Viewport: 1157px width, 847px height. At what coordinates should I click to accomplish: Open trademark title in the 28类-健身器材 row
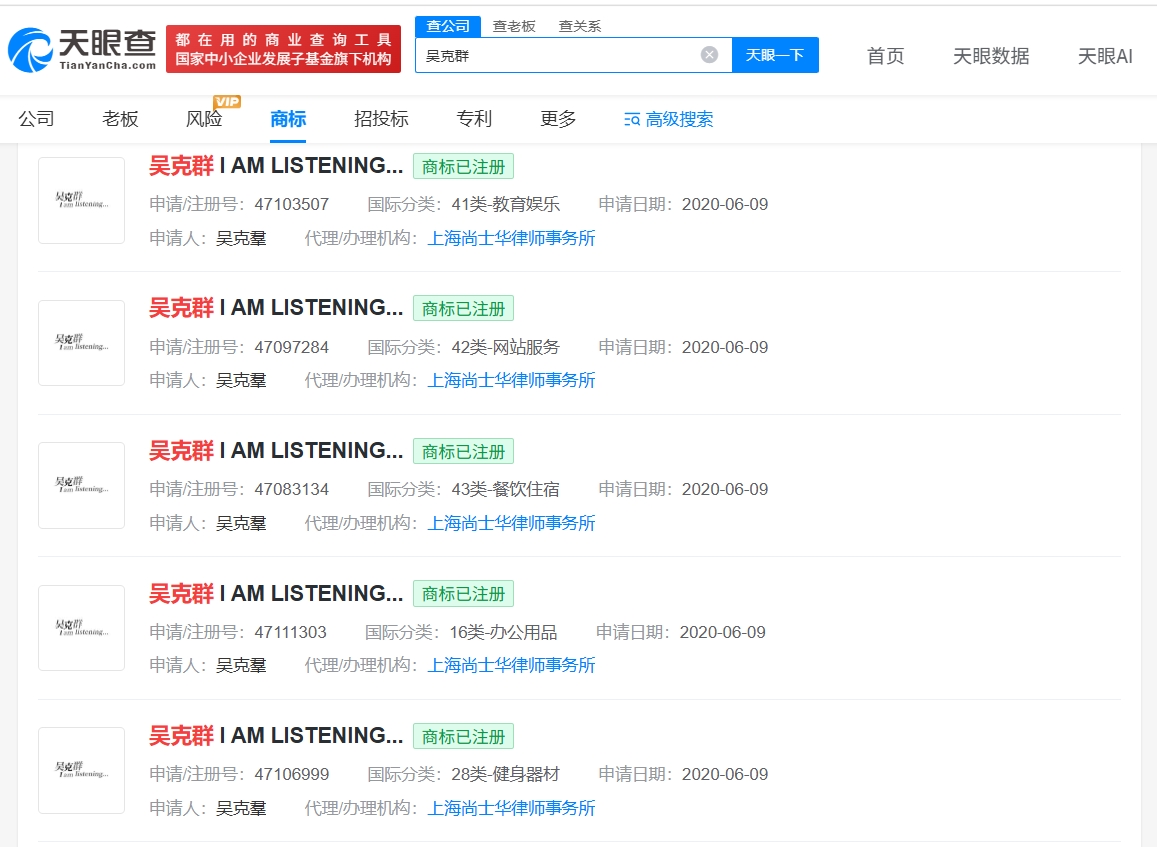[x=276, y=736]
